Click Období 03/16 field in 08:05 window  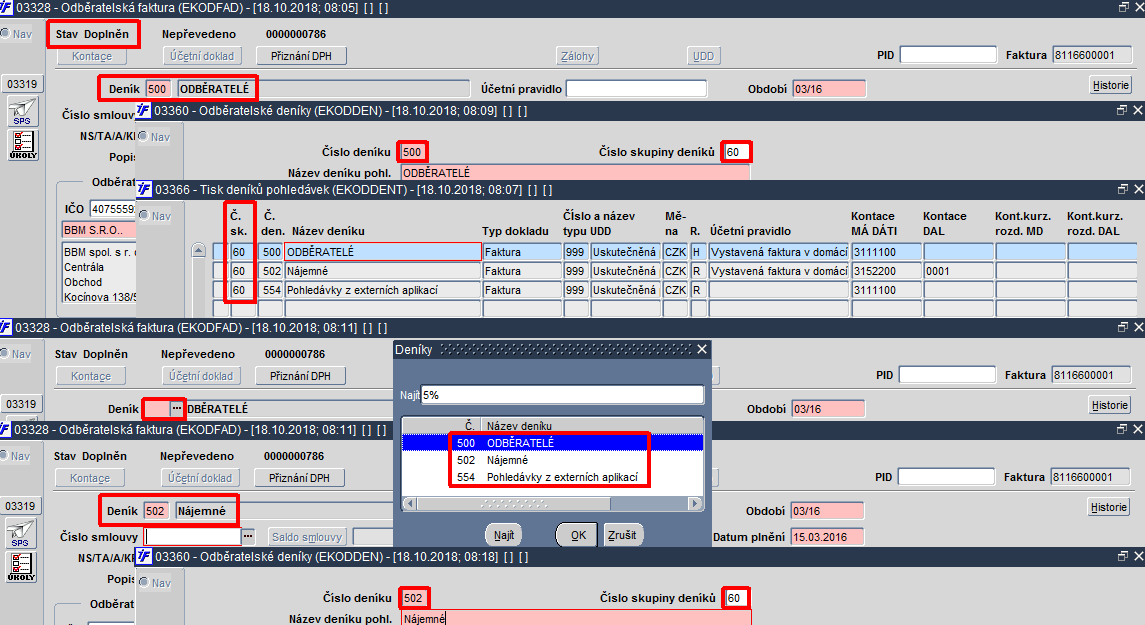point(829,88)
